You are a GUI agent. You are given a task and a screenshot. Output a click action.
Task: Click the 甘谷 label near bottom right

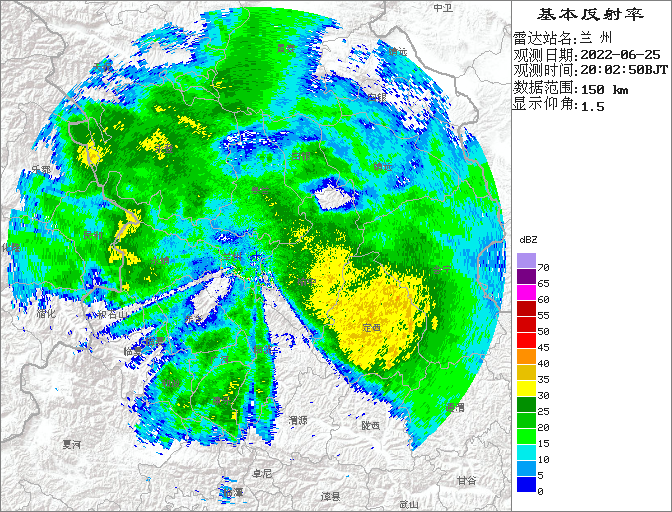click(467, 480)
